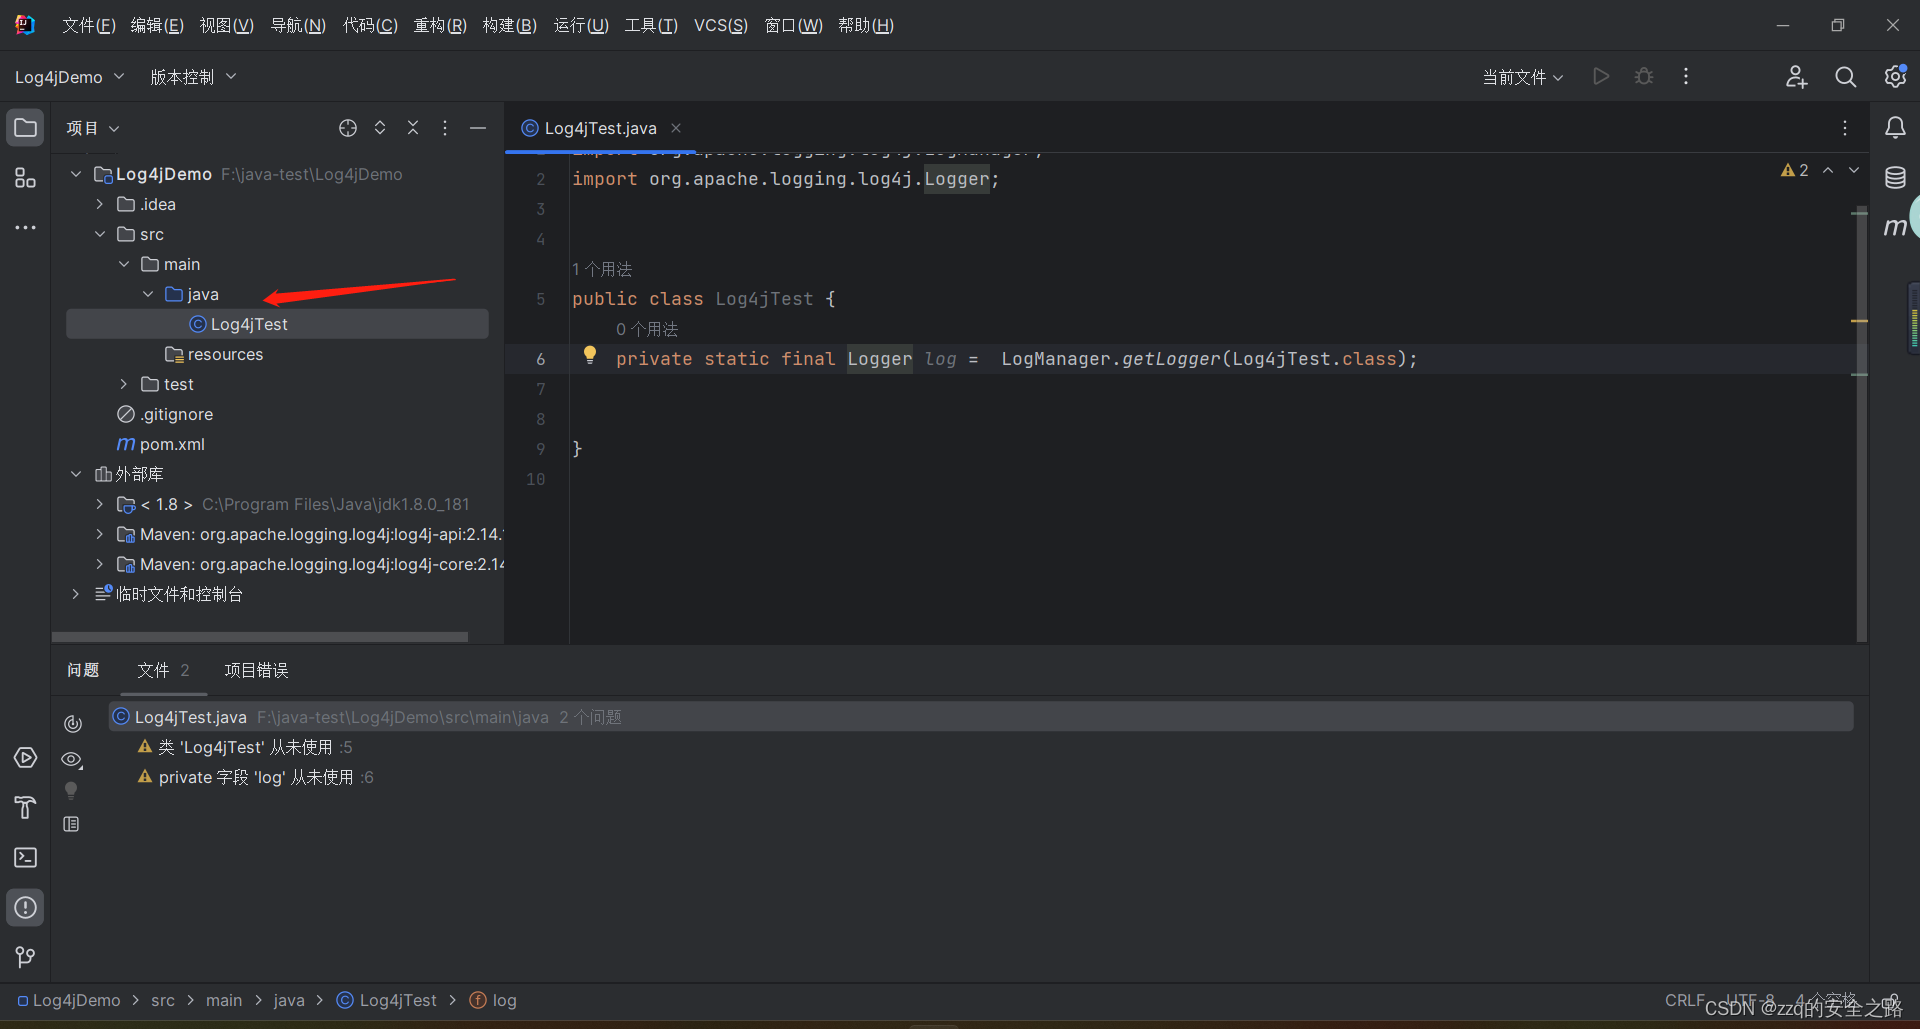Open the Build hammer tool window

coord(26,808)
